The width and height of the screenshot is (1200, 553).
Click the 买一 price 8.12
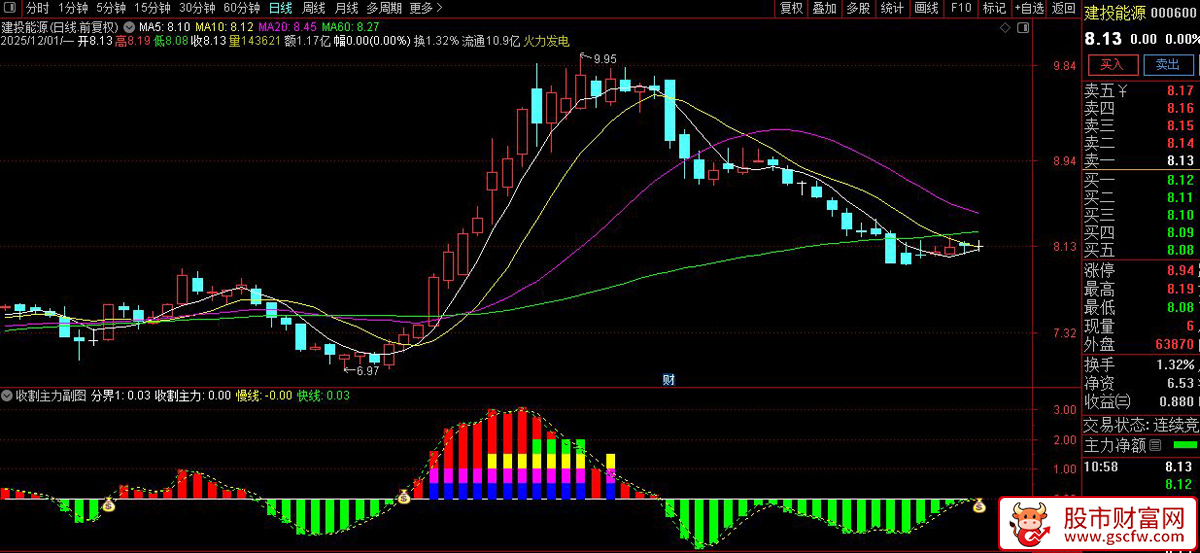click(x=1180, y=180)
